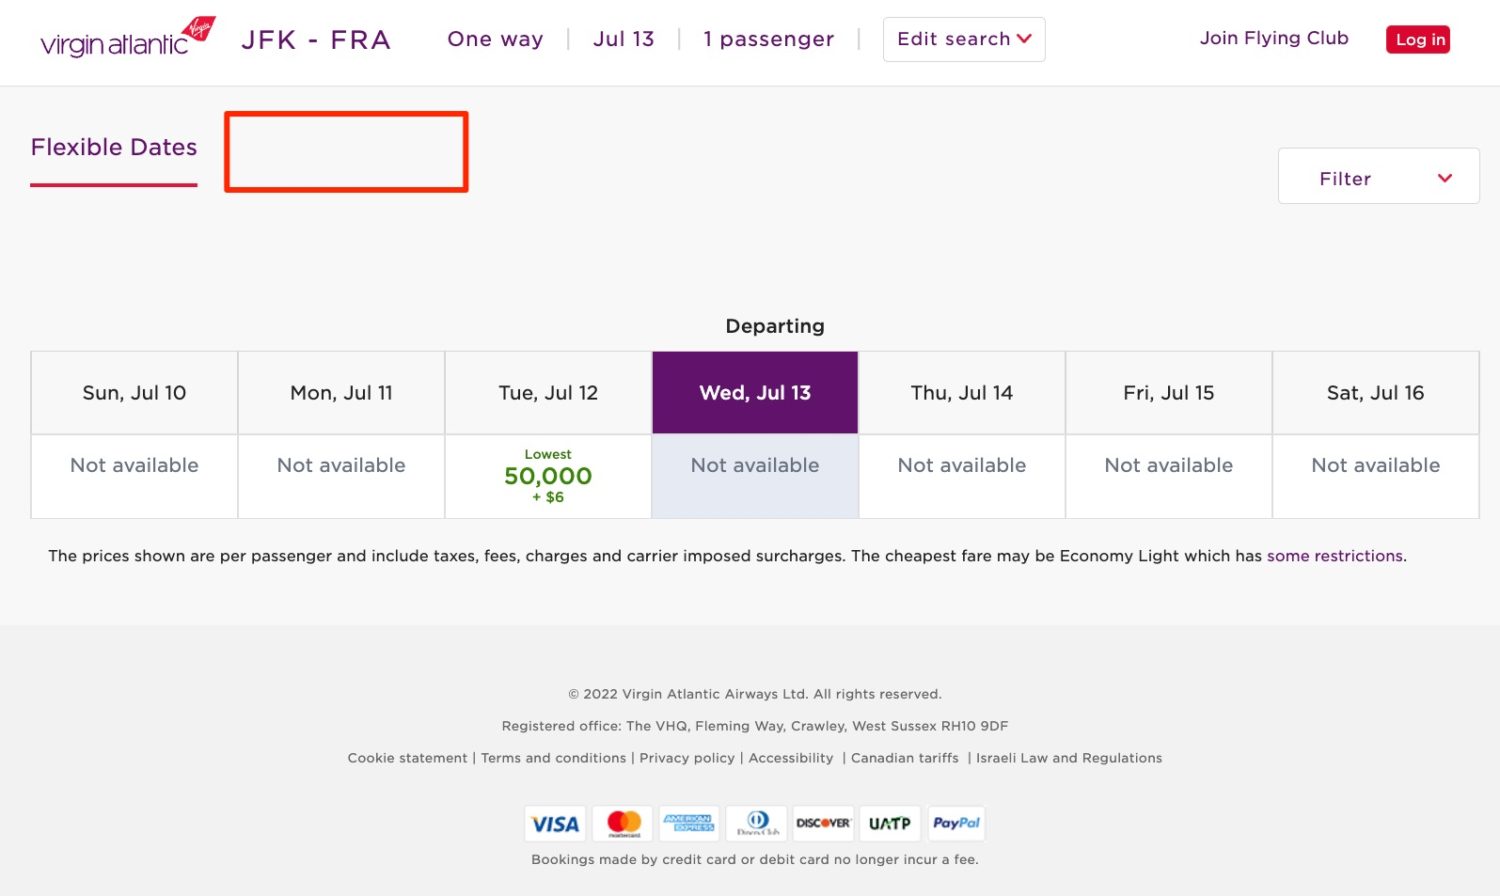Screen dimensions: 1500x896
Task: Click the UATP payment icon
Action: point(889,823)
